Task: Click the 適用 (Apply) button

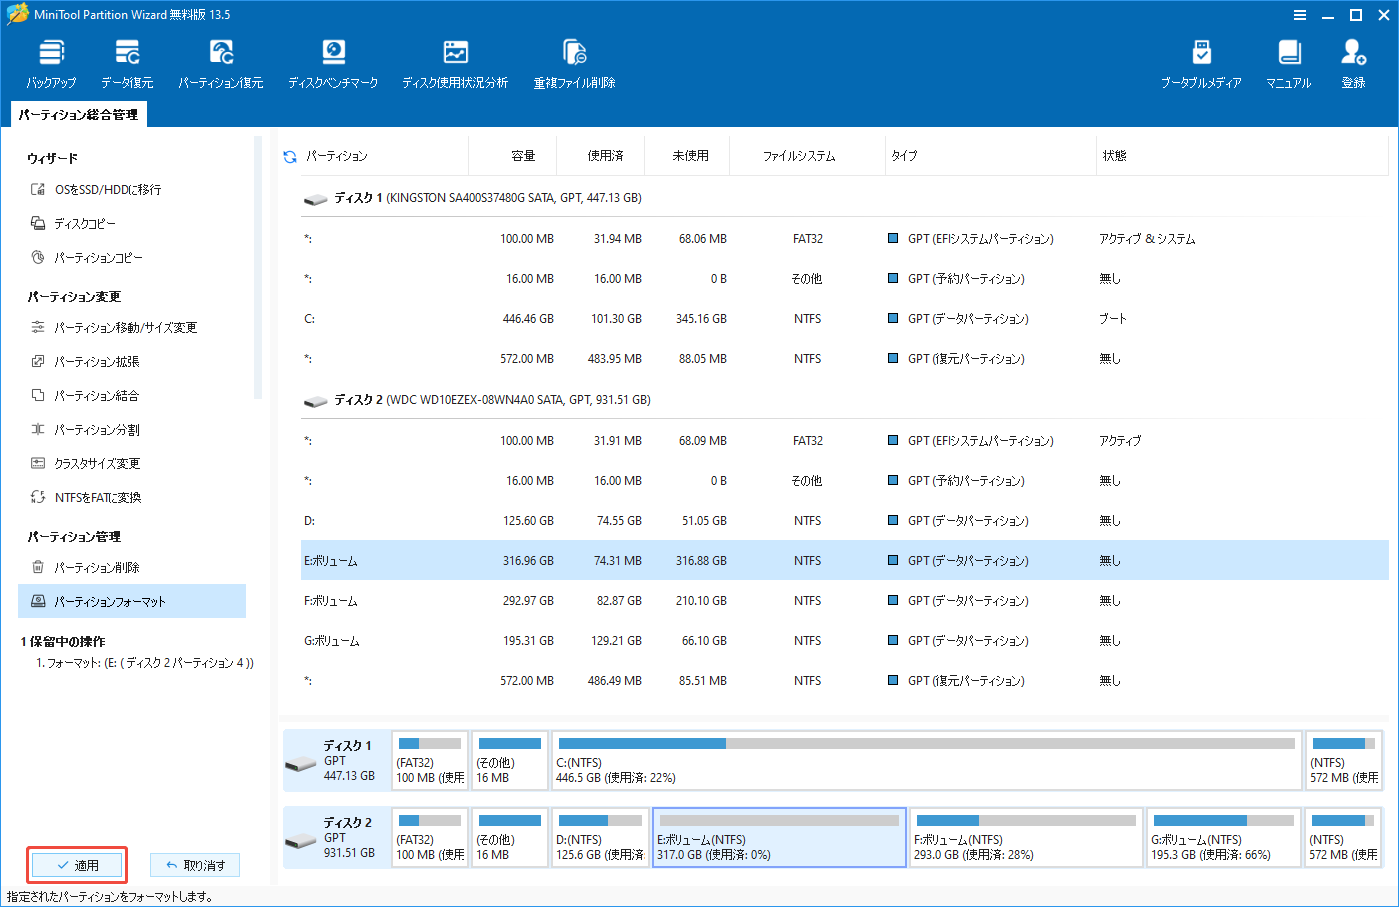Action: [x=77, y=864]
